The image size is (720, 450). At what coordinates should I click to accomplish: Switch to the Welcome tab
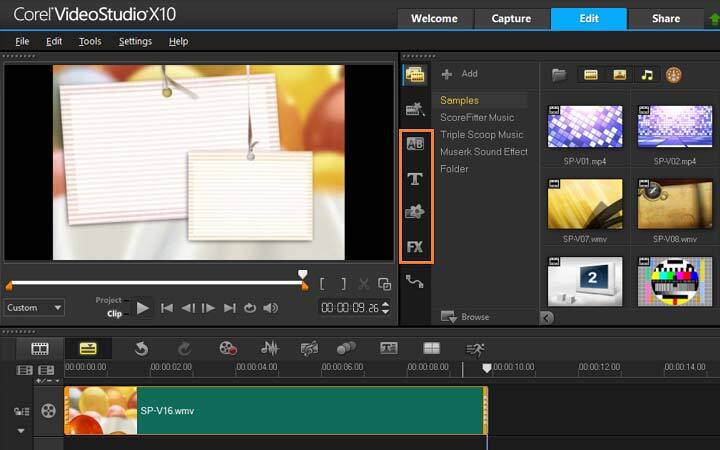pos(434,19)
